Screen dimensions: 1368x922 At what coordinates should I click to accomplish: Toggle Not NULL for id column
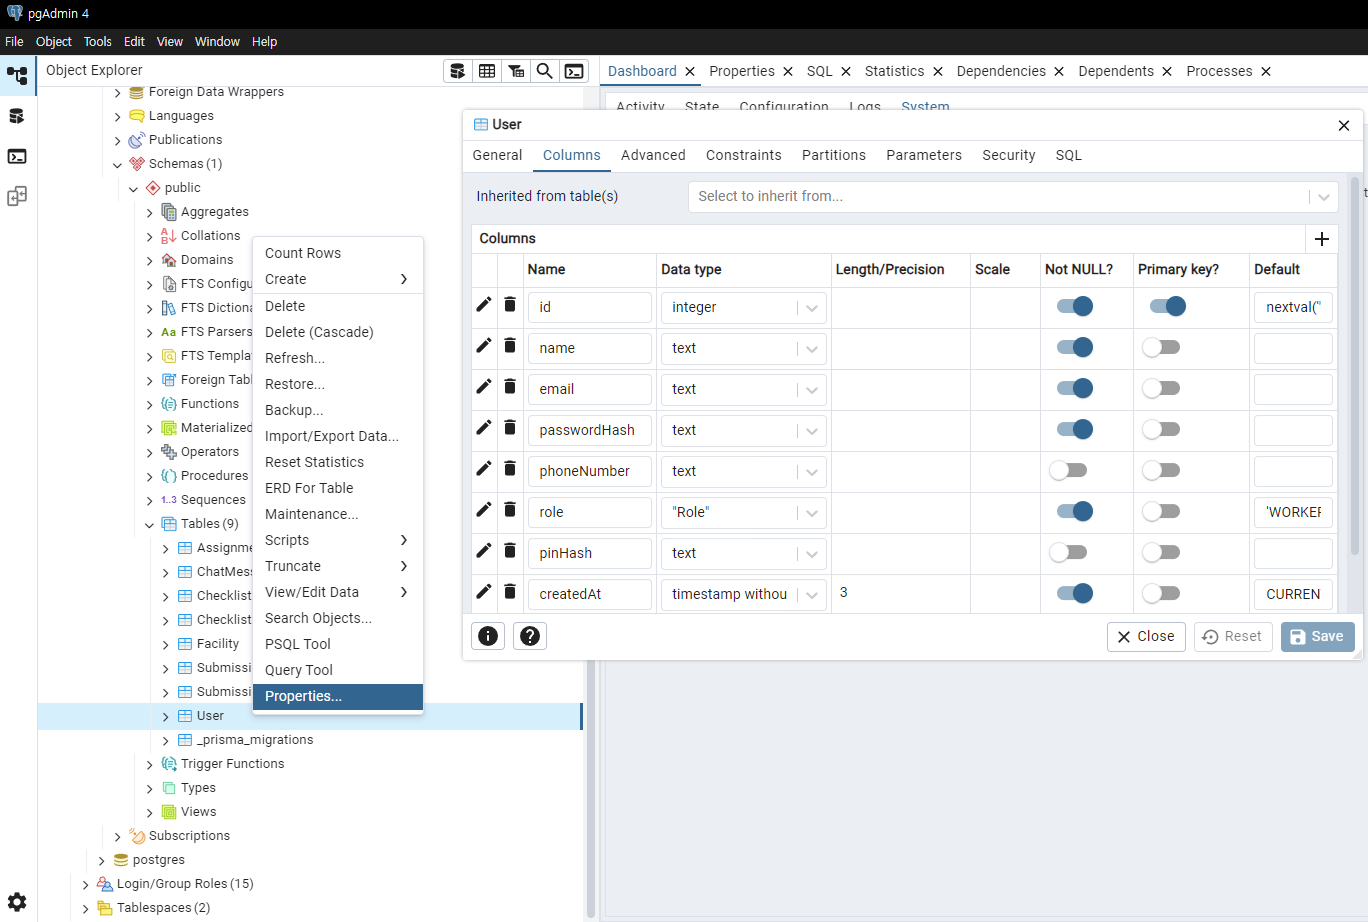click(x=1075, y=306)
